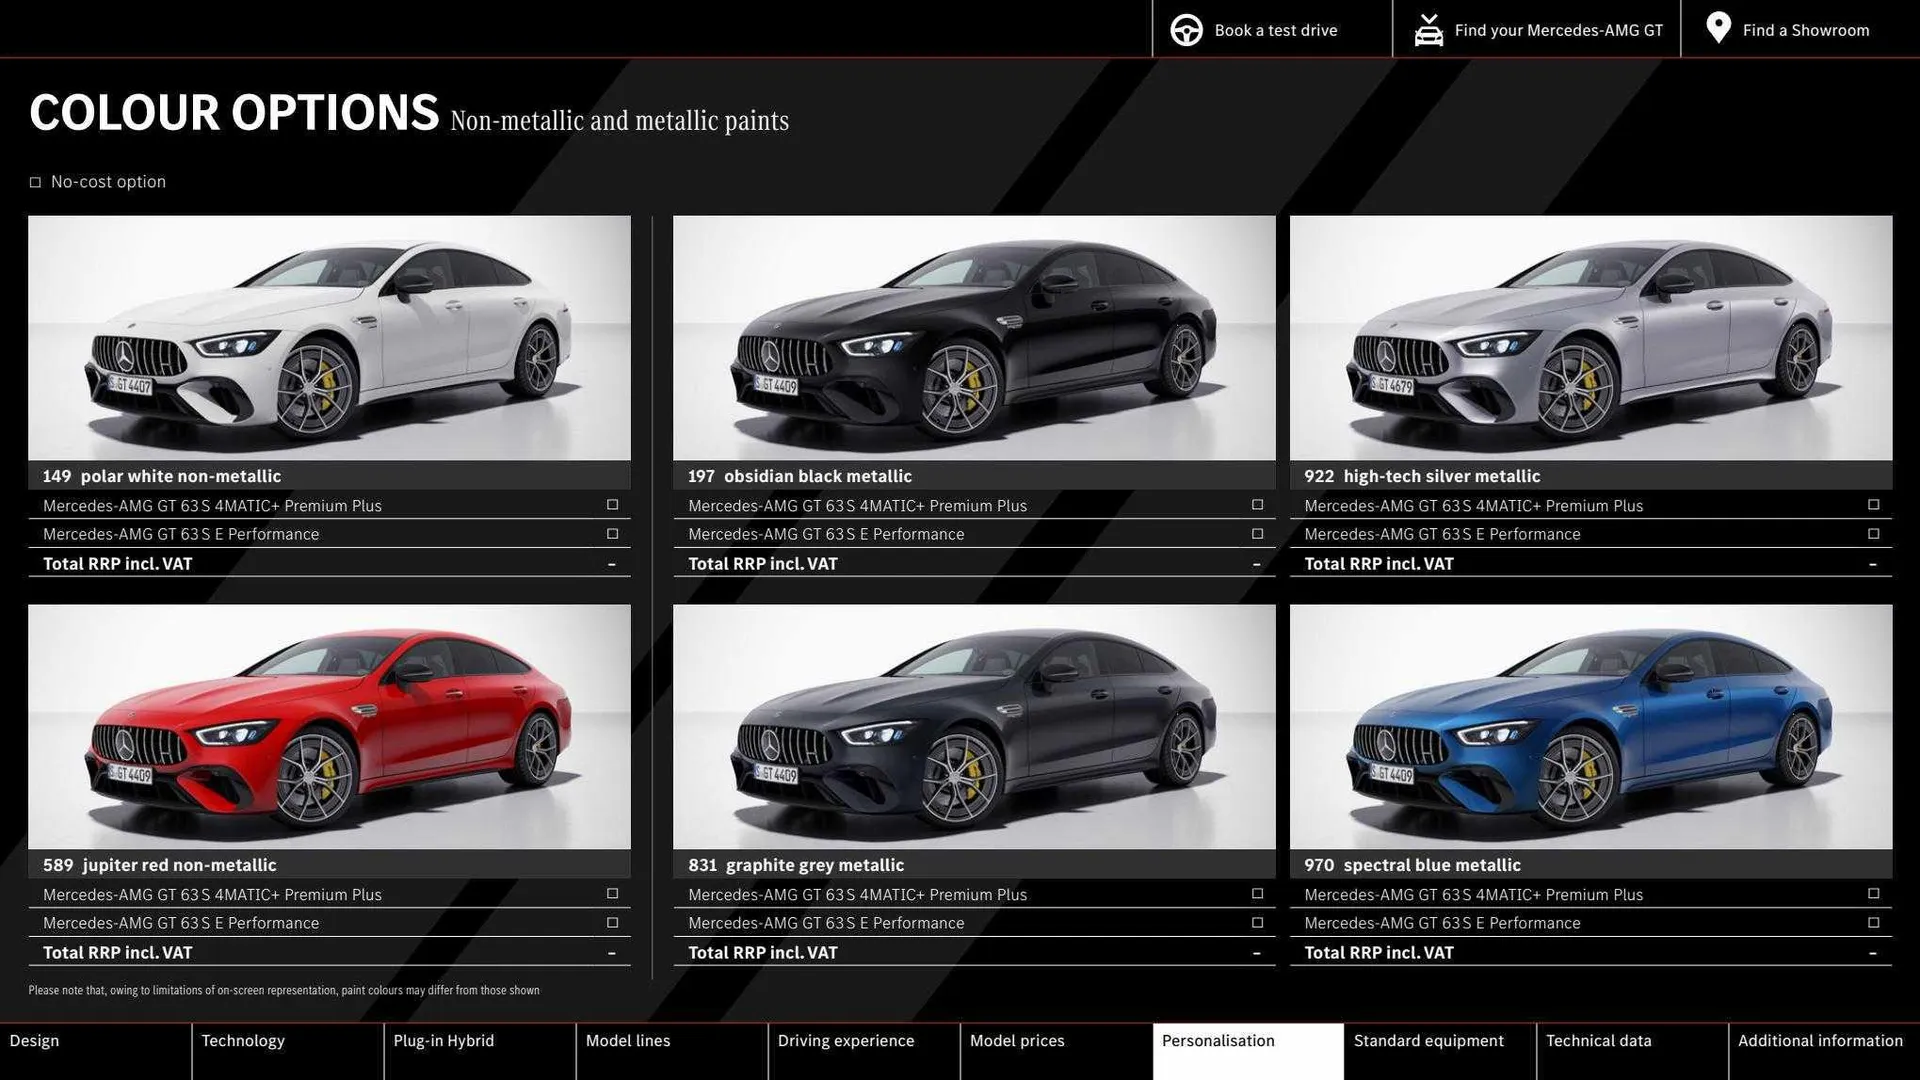Enable E Performance option for spectral blue
This screenshot has height=1080, width=1920.
(x=1872, y=923)
